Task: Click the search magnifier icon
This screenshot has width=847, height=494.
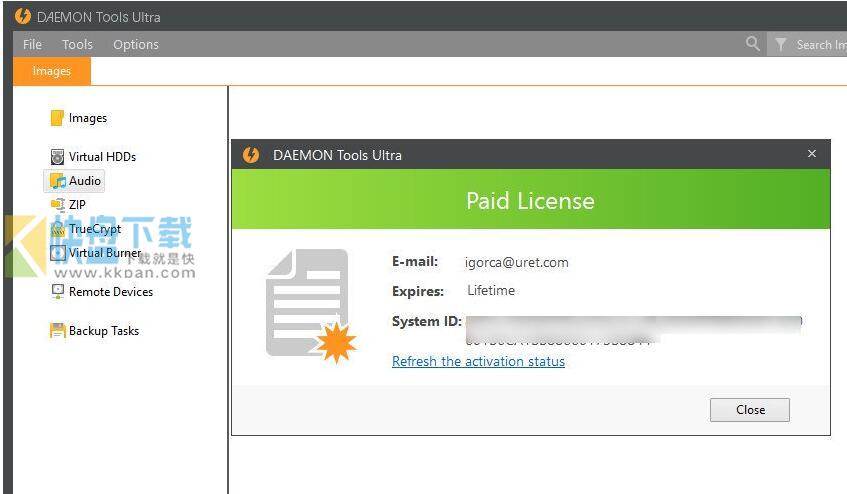Action: (x=752, y=43)
